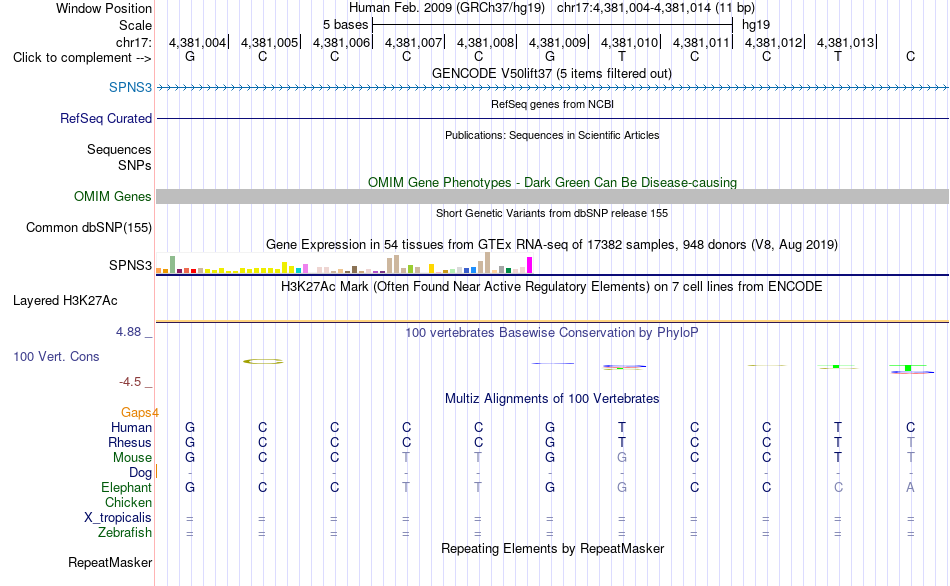Click the 'RefSeq genes from NCBI' title

pyautogui.click(x=553, y=104)
